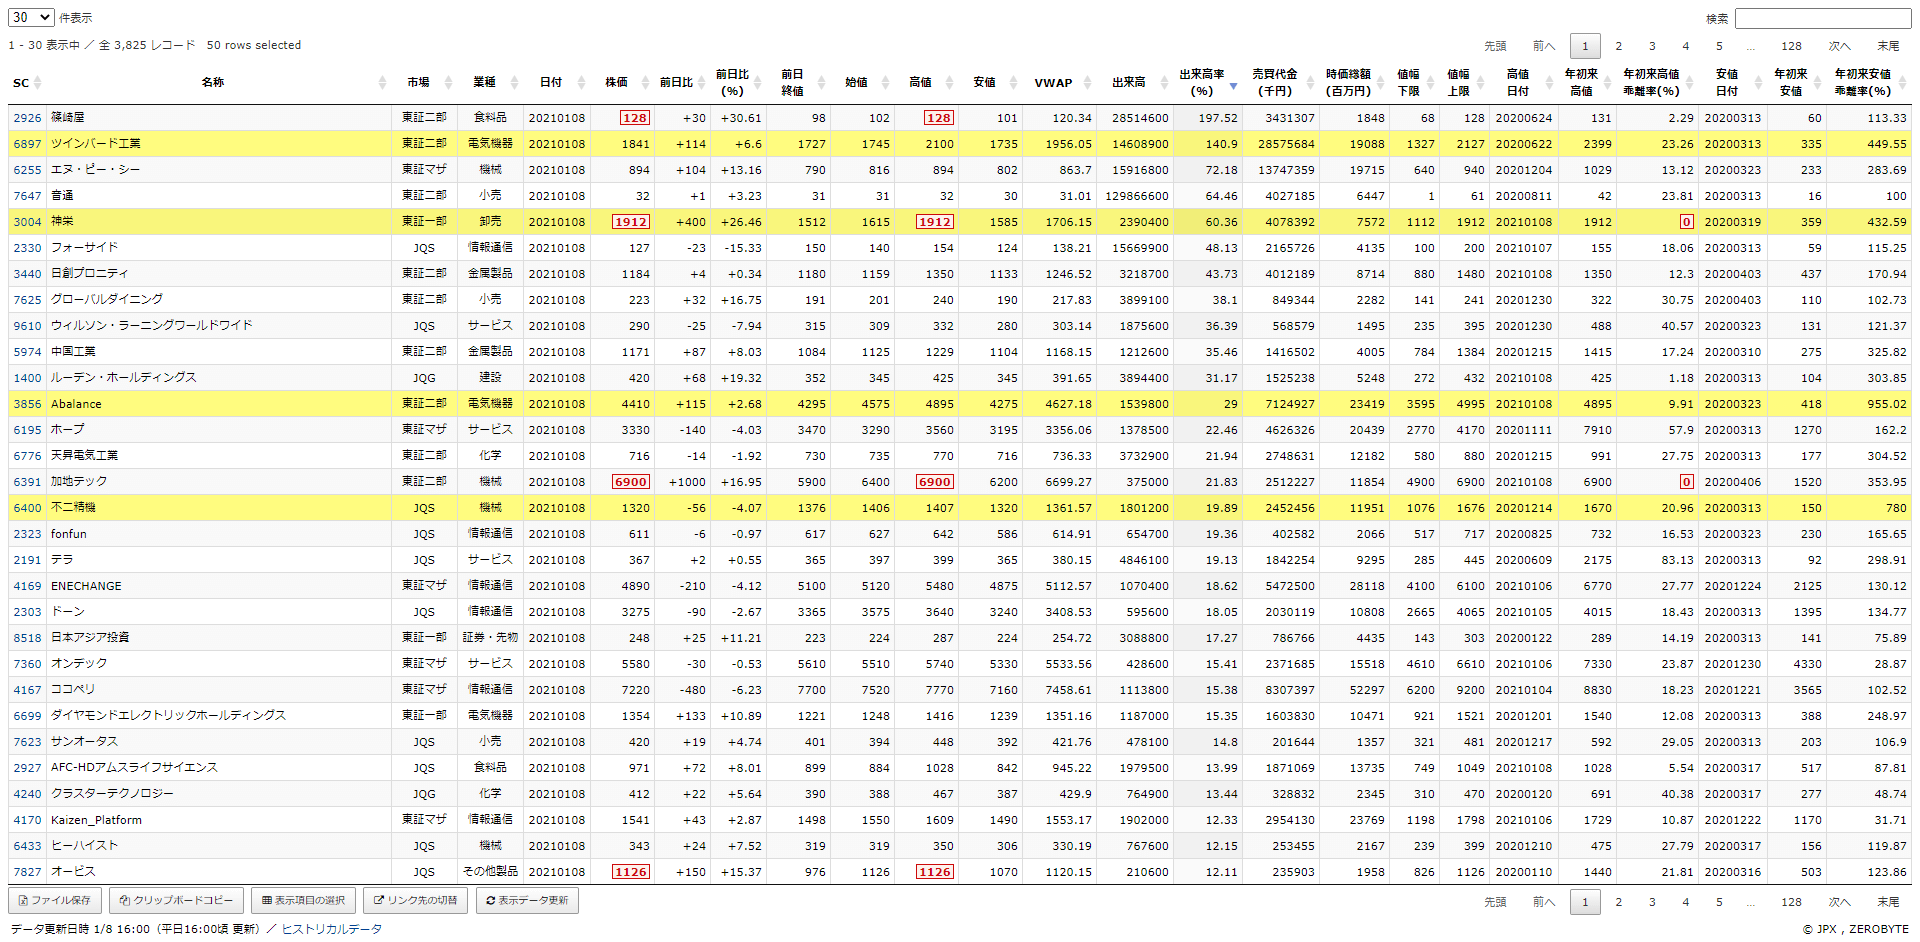The height and width of the screenshot is (942, 1920).
Task: Select the ENECHANGE name cell
Action: pos(219,586)
